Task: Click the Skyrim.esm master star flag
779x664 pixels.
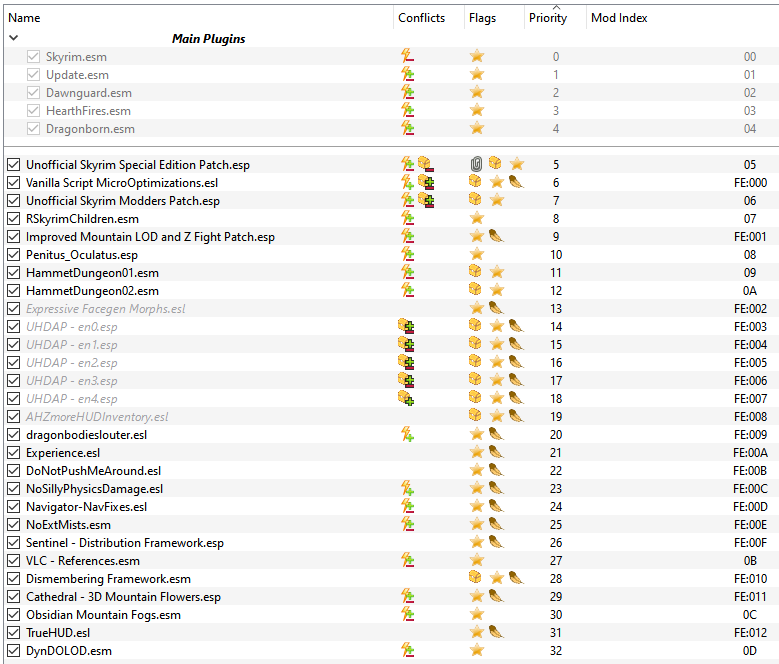Action: coord(477,56)
